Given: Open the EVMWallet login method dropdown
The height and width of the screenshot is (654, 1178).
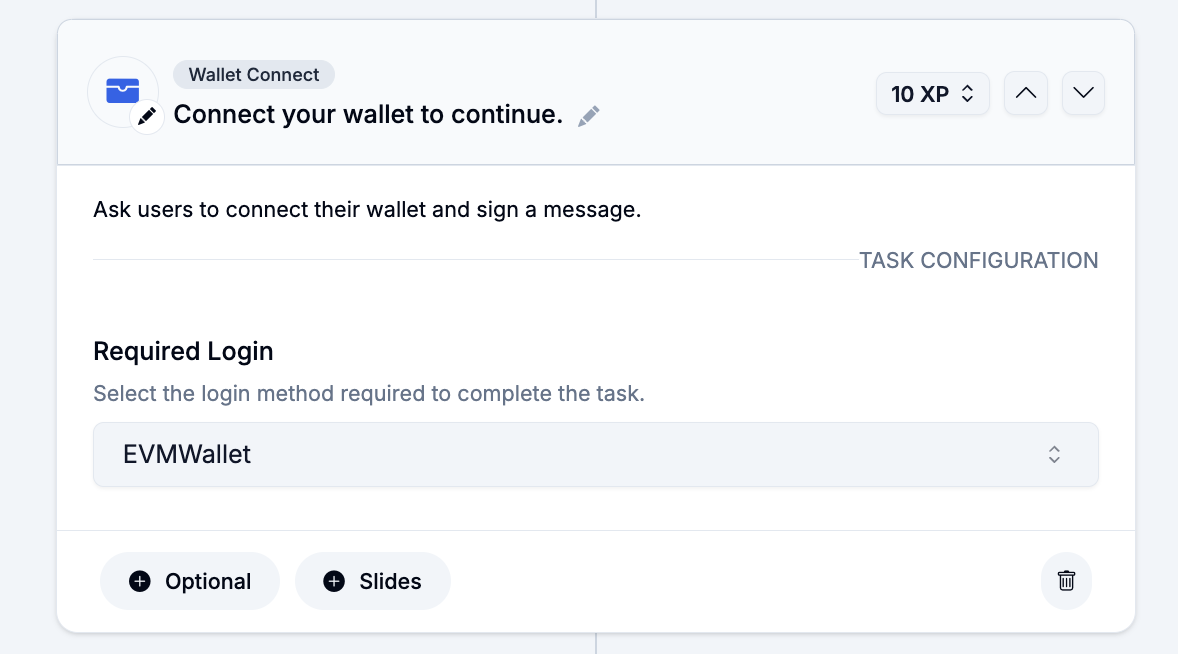Looking at the screenshot, I should (x=595, y=454).
